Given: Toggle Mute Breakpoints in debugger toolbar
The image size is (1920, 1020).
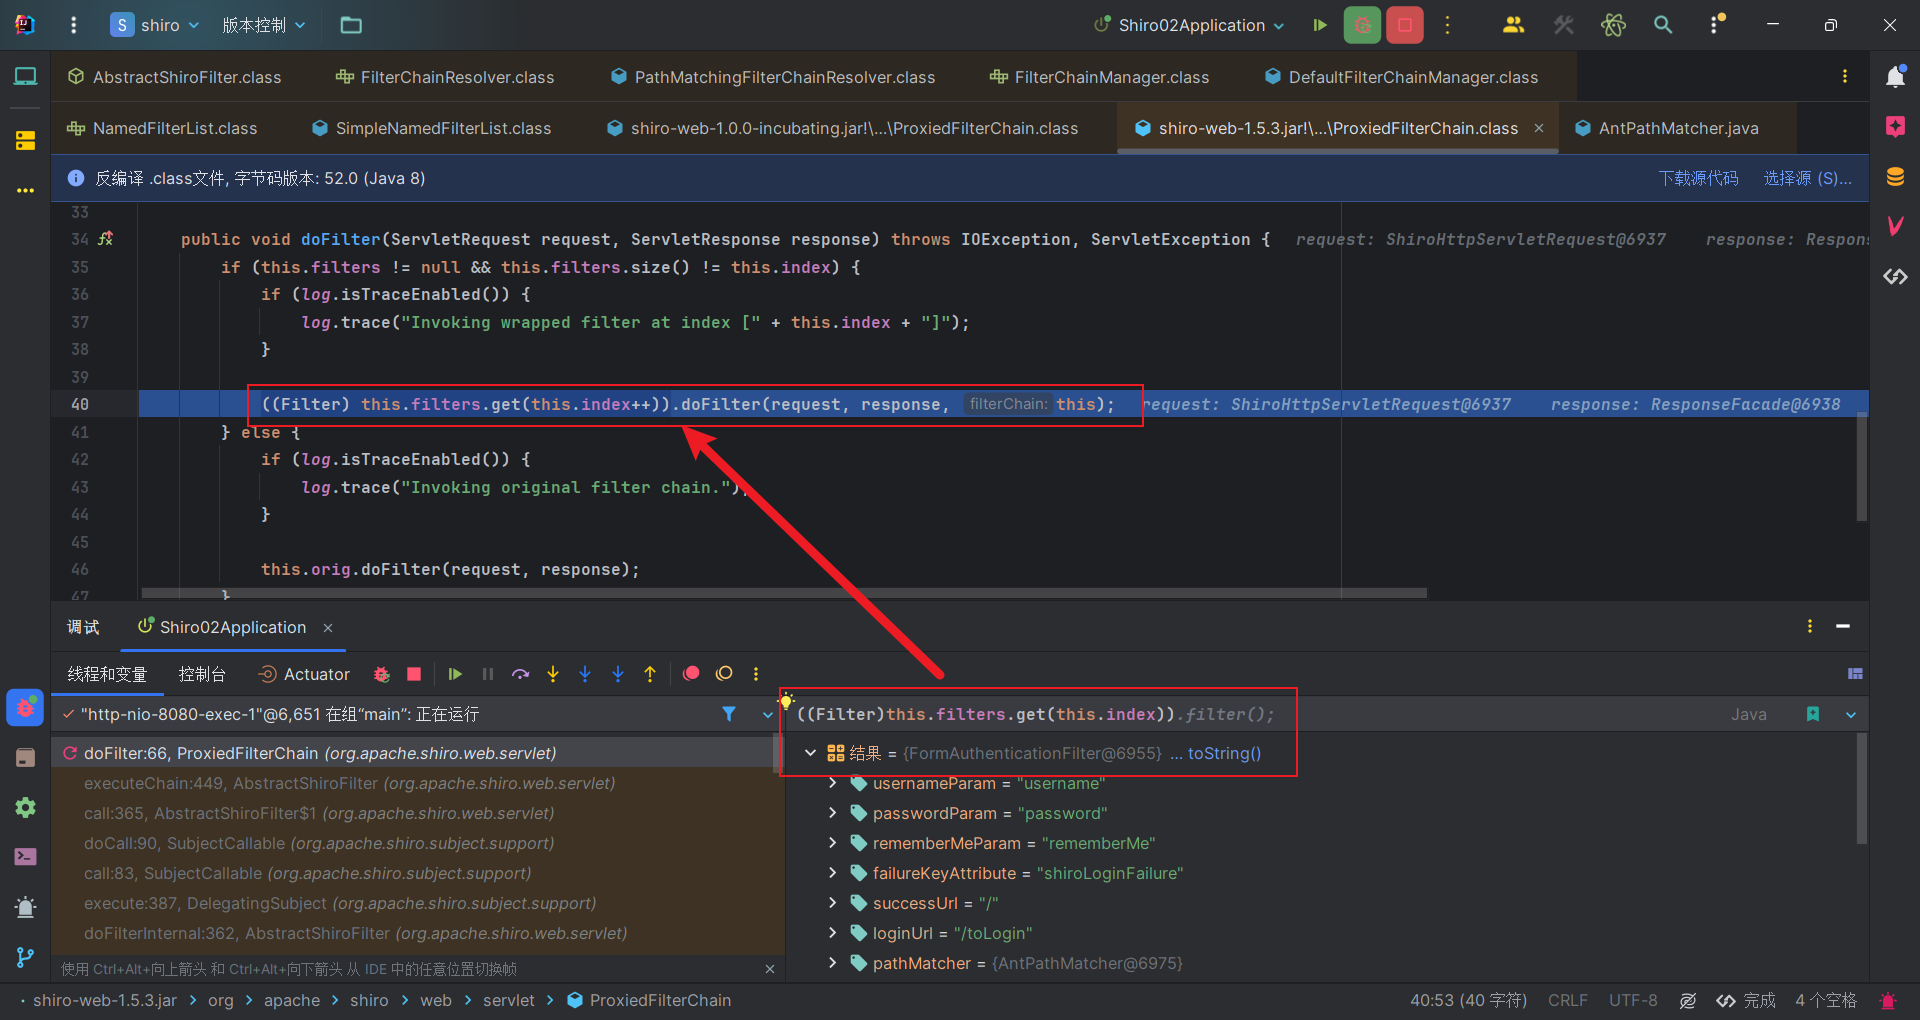Looking at the screenshot, I should click(x=725, y=674).
